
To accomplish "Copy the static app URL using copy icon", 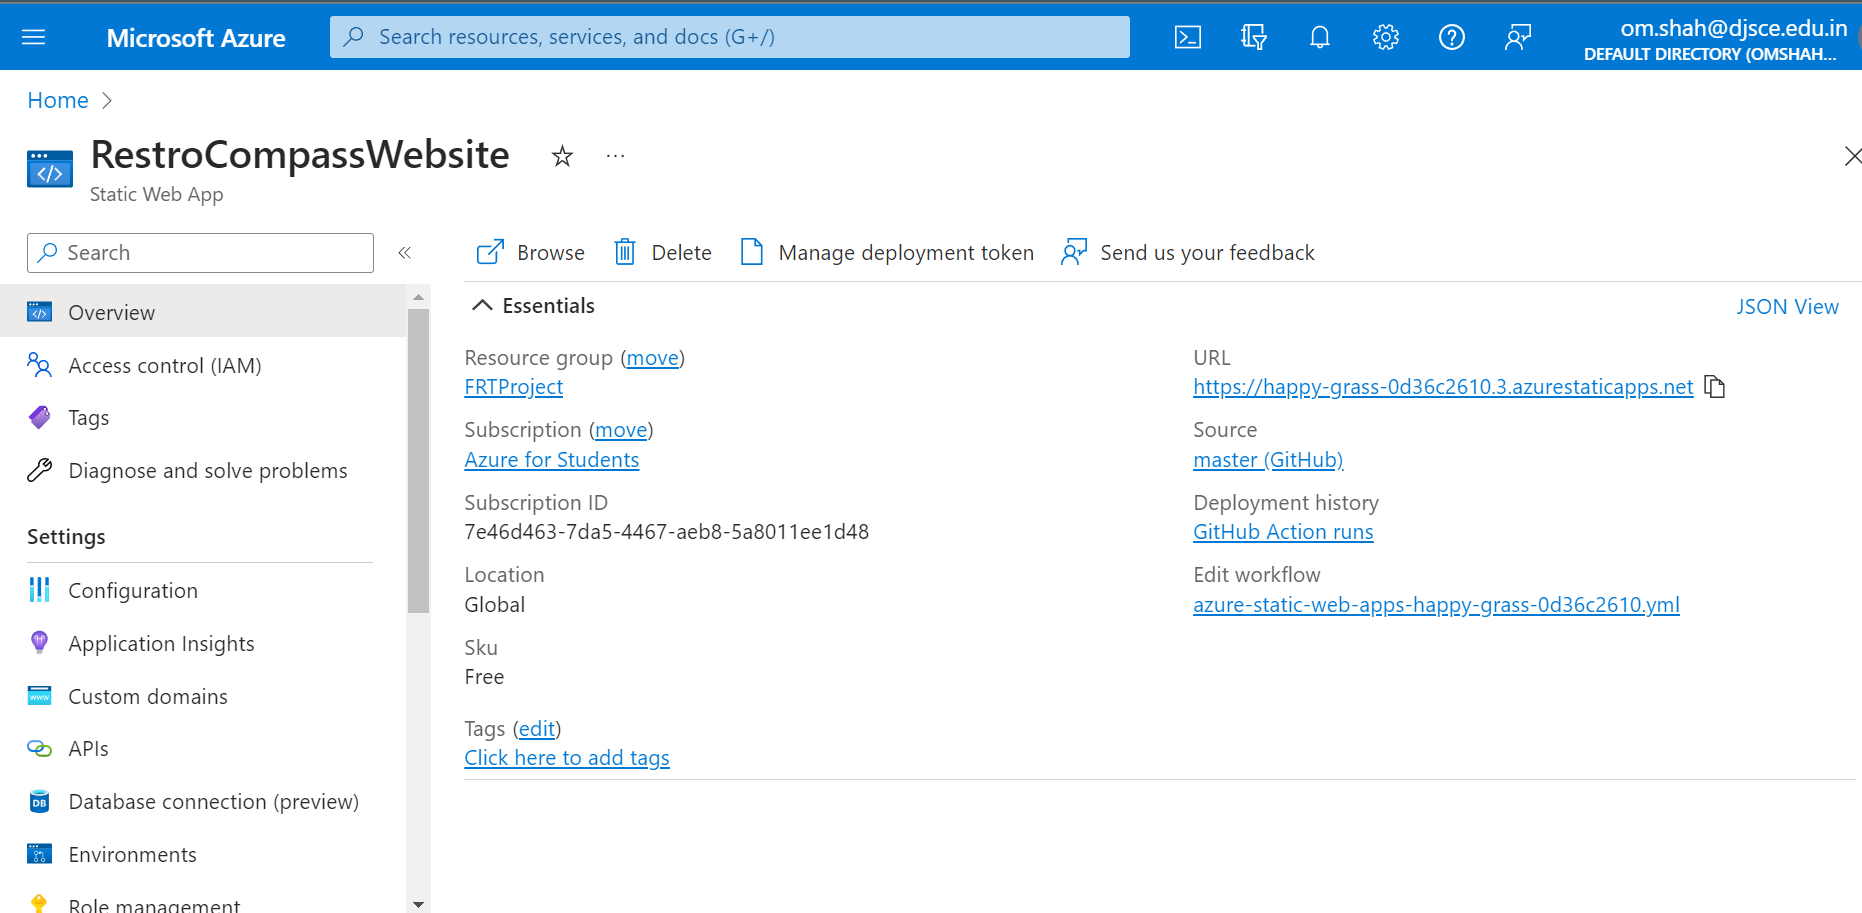I will [x=1714, y=387].
